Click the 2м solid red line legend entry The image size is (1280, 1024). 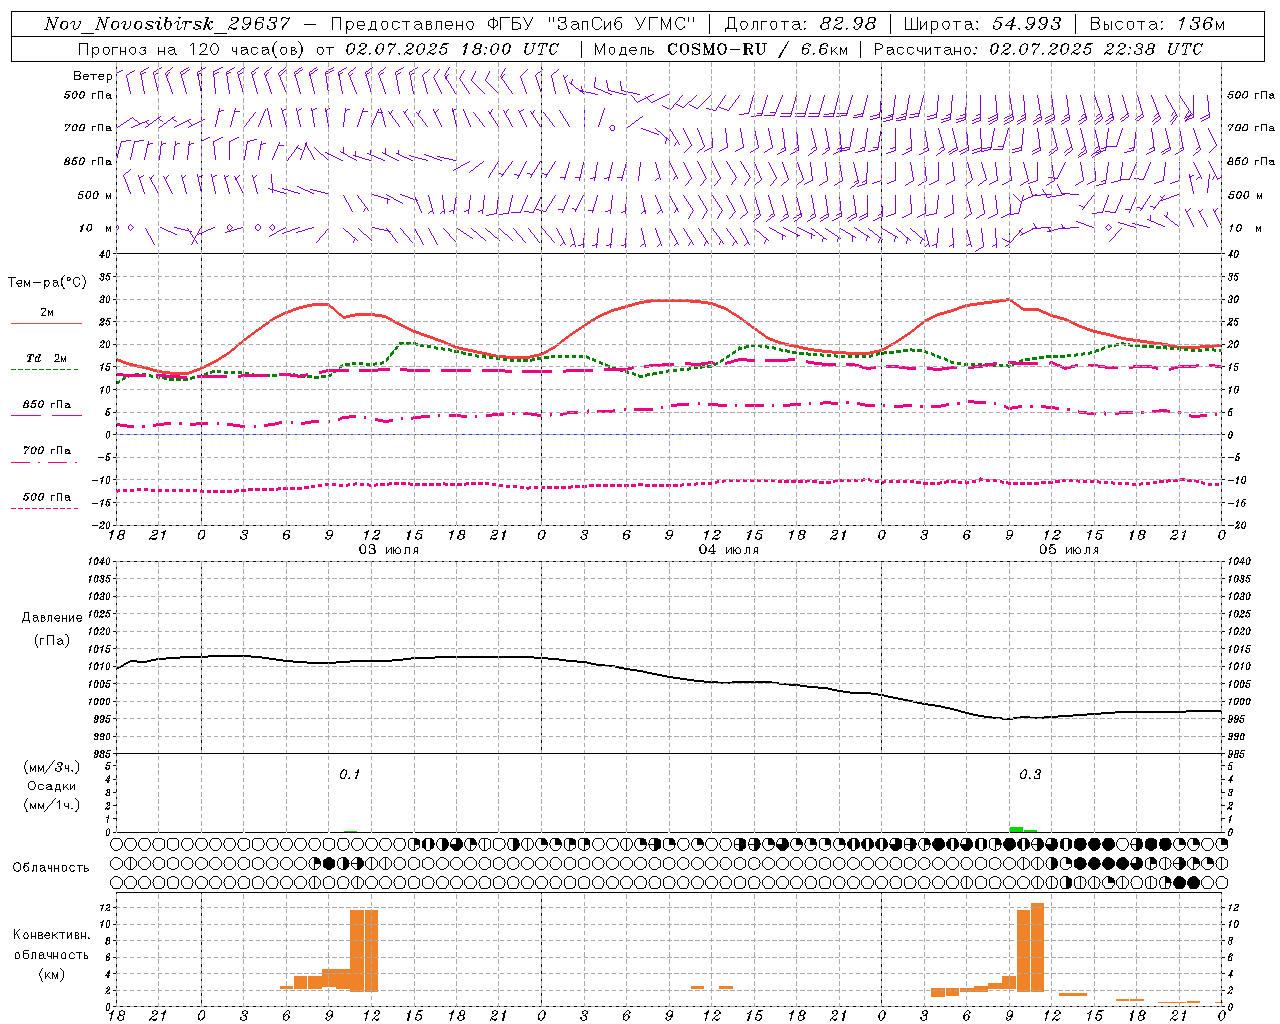[46, 317]
